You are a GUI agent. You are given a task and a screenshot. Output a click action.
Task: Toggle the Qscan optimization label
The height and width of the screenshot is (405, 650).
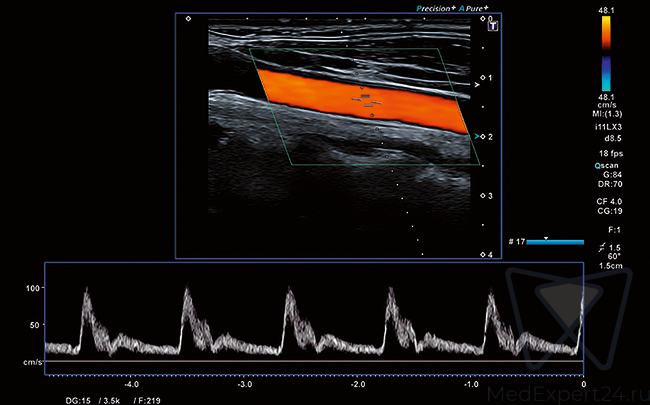(x=606, y=165)
